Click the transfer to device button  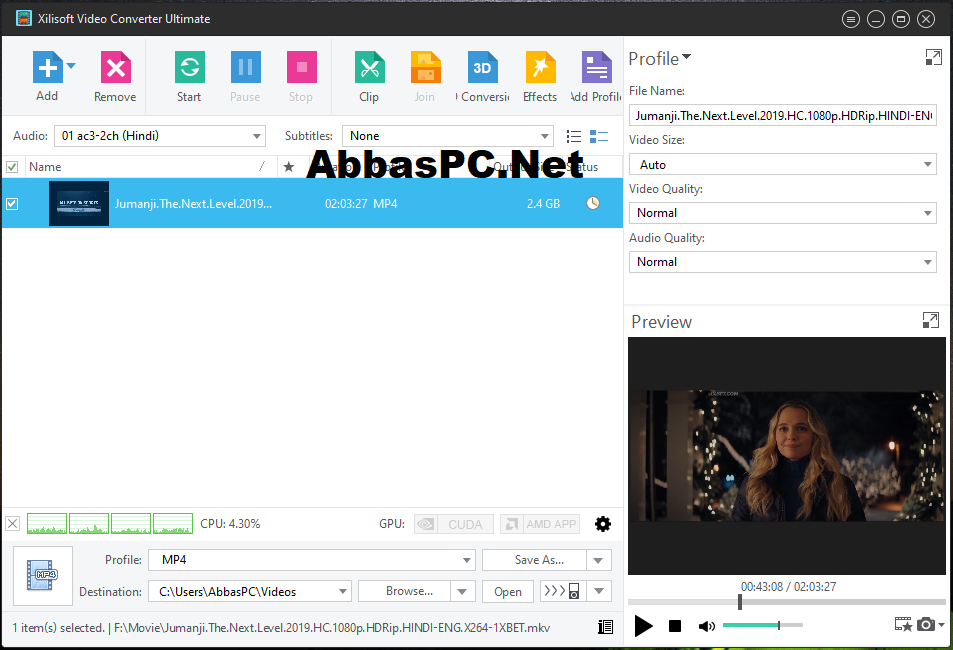563,591
